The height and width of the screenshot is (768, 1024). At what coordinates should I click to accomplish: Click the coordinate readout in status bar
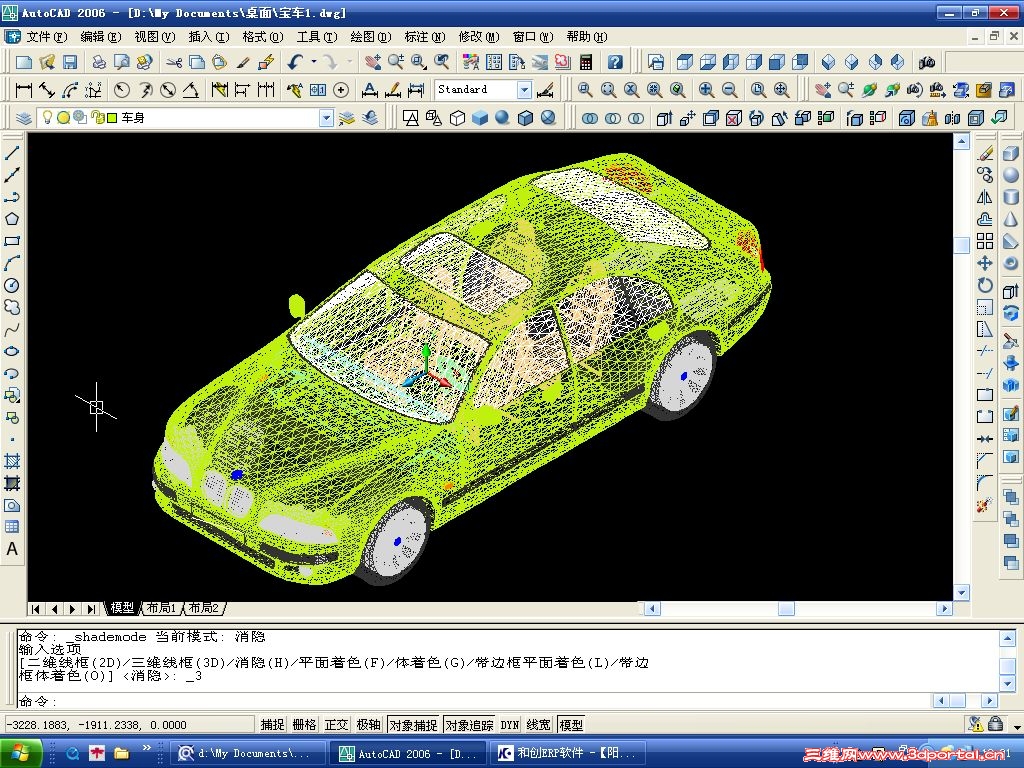pos(129,725)
